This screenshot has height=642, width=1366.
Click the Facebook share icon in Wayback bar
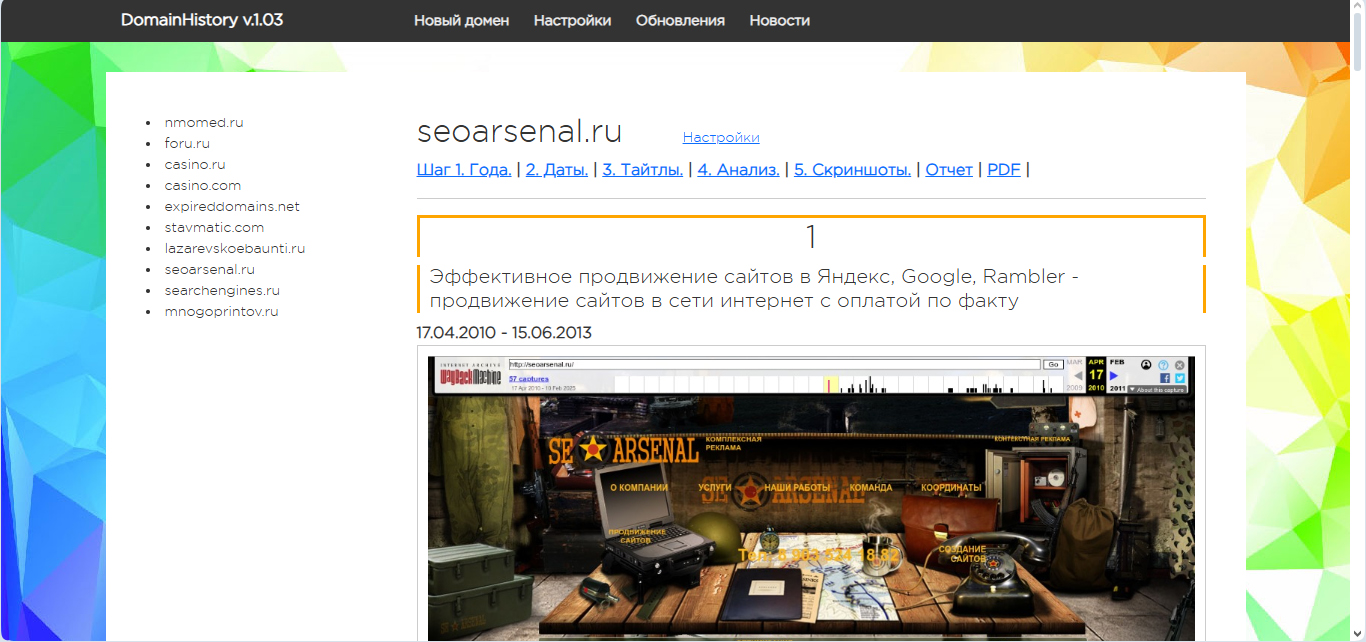(1165, 379)
